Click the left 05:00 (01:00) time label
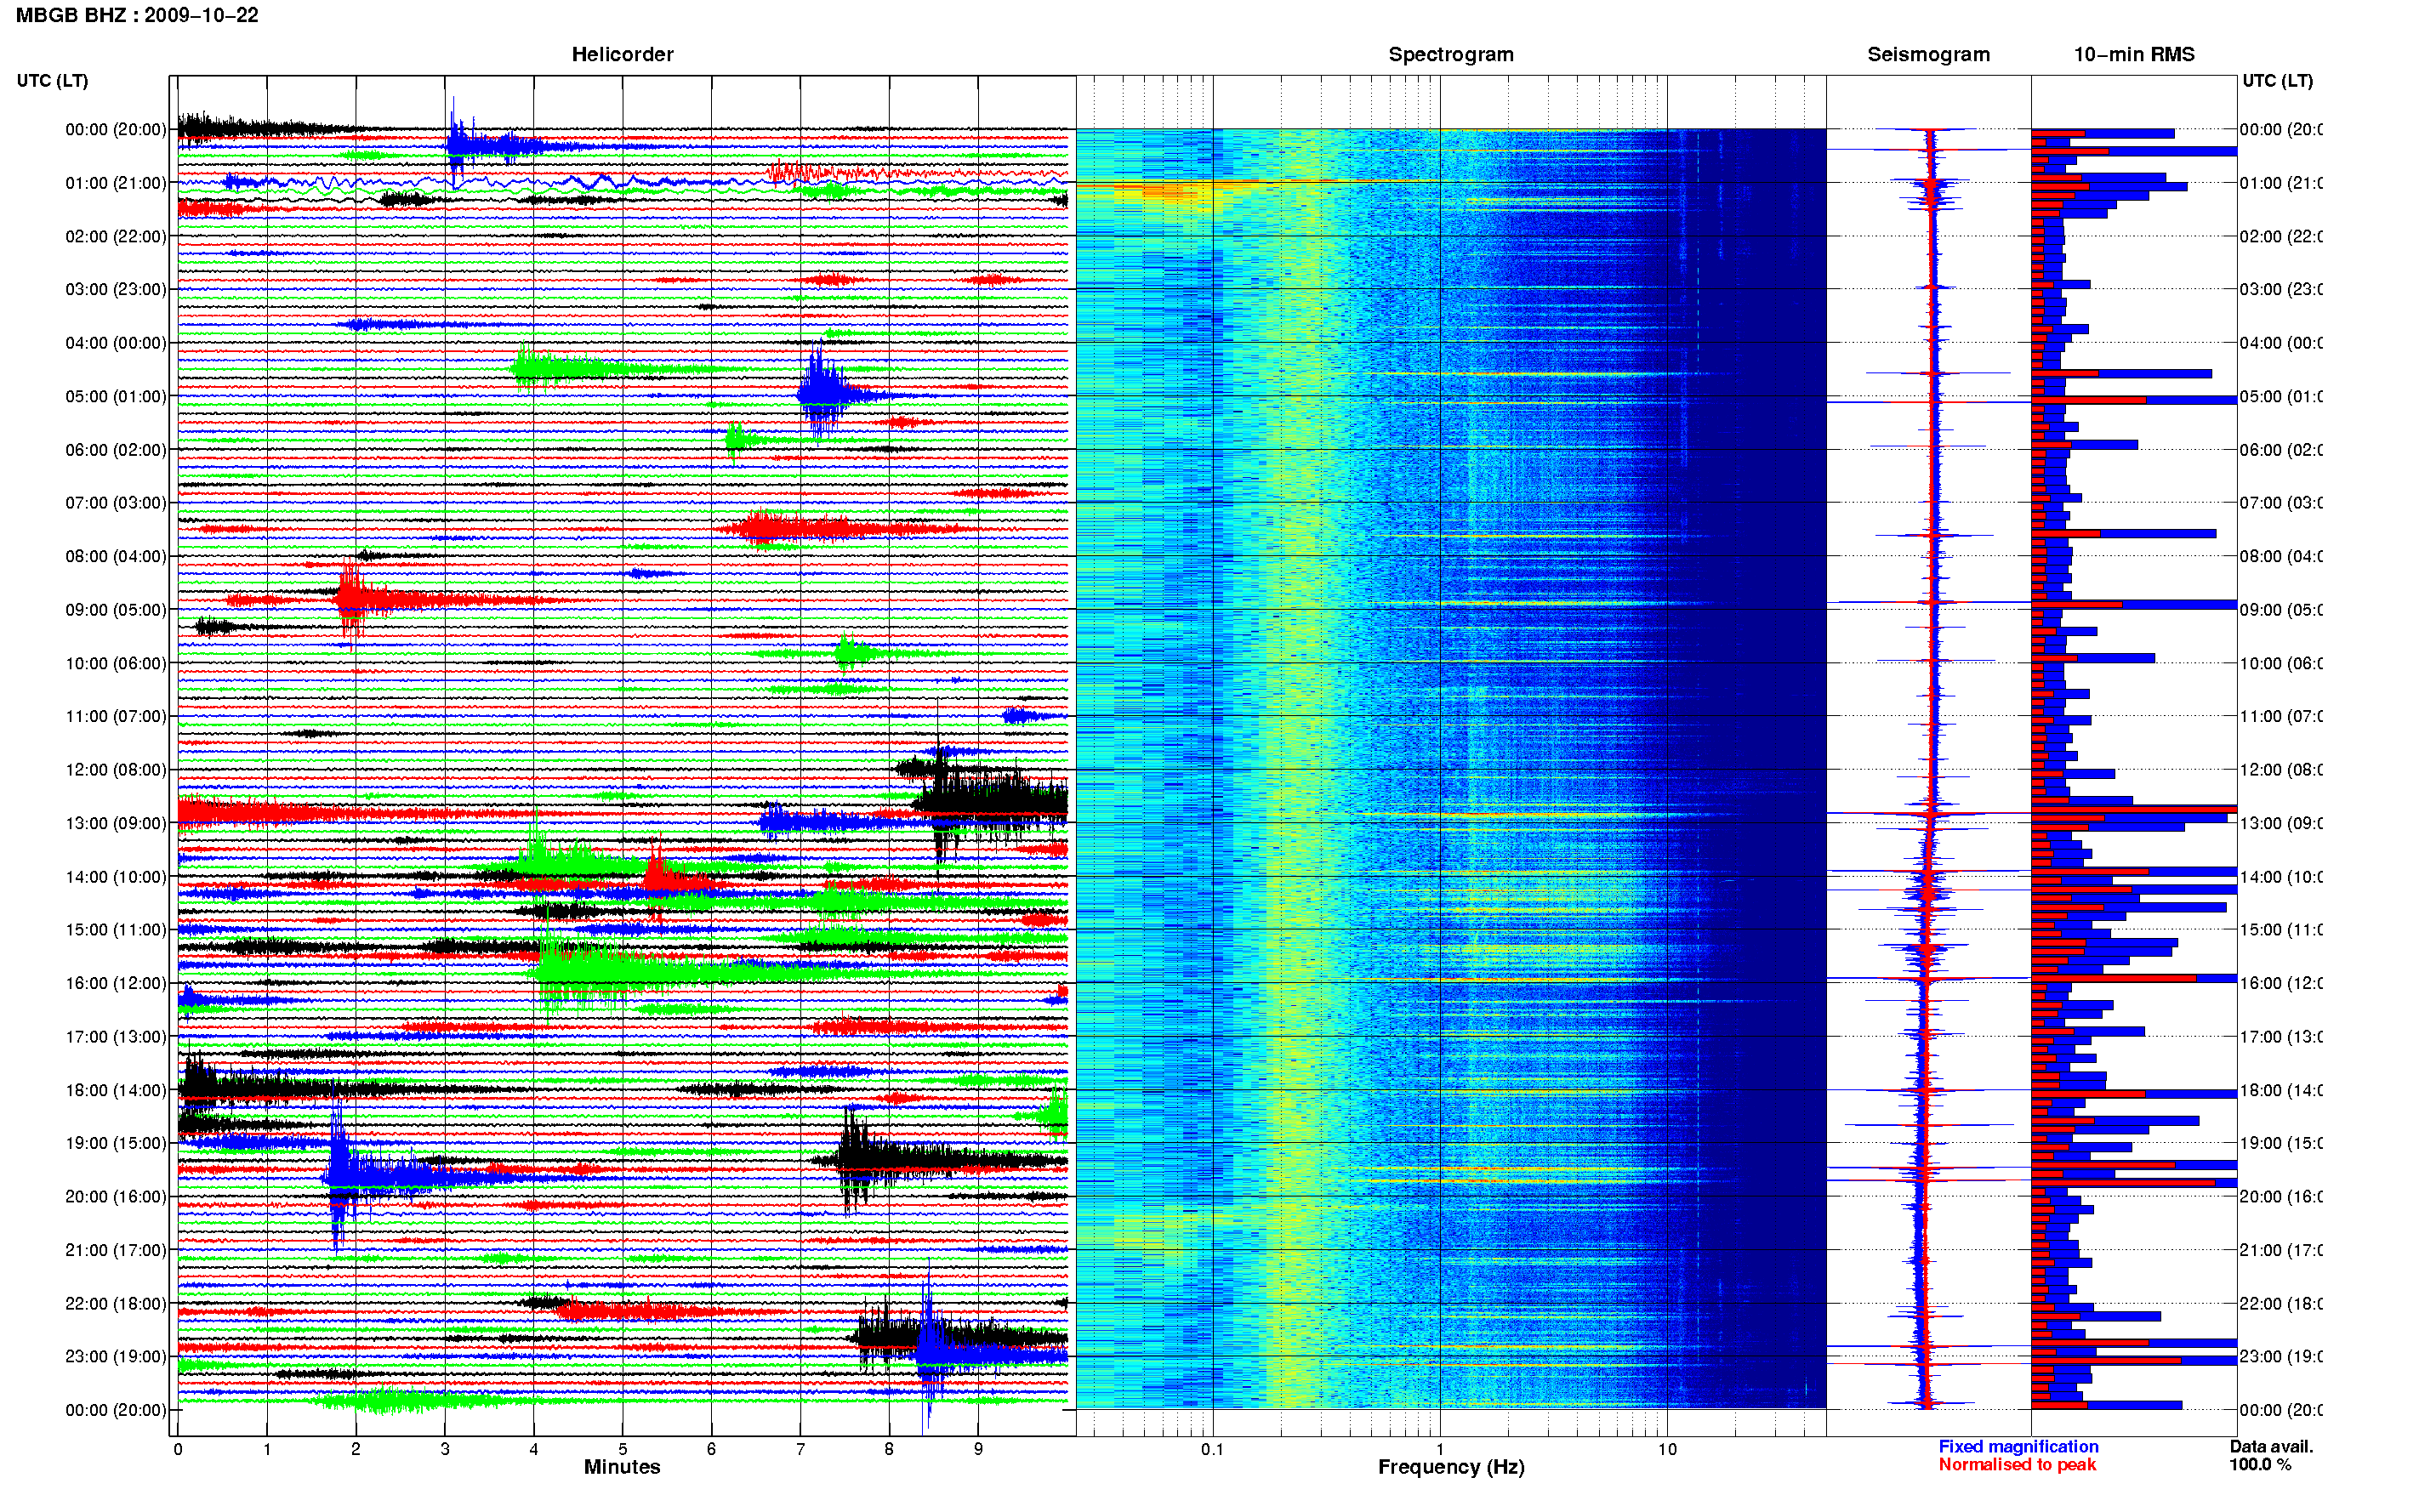 tap(116, 396)
